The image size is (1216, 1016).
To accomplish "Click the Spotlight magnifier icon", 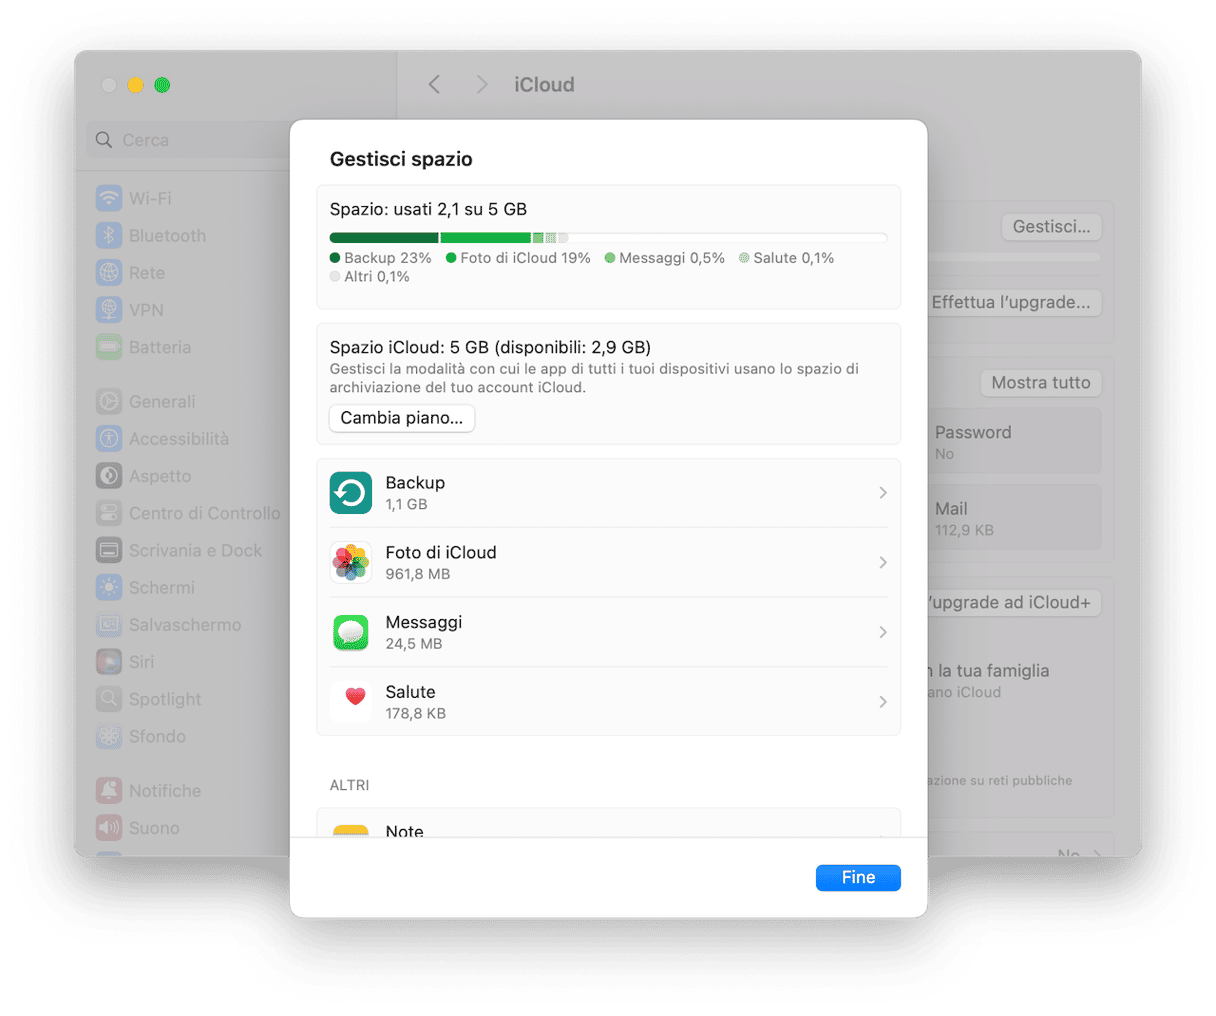I will tap(109, 699).
